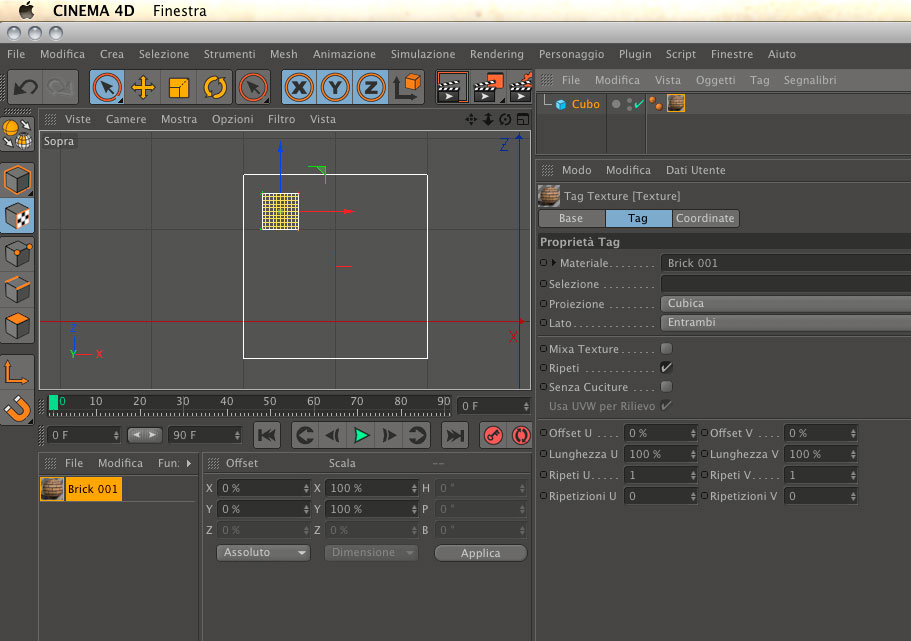Open Attribute Manager Dati Utente menu
This screenshot has width=911, height=641.
695,170
